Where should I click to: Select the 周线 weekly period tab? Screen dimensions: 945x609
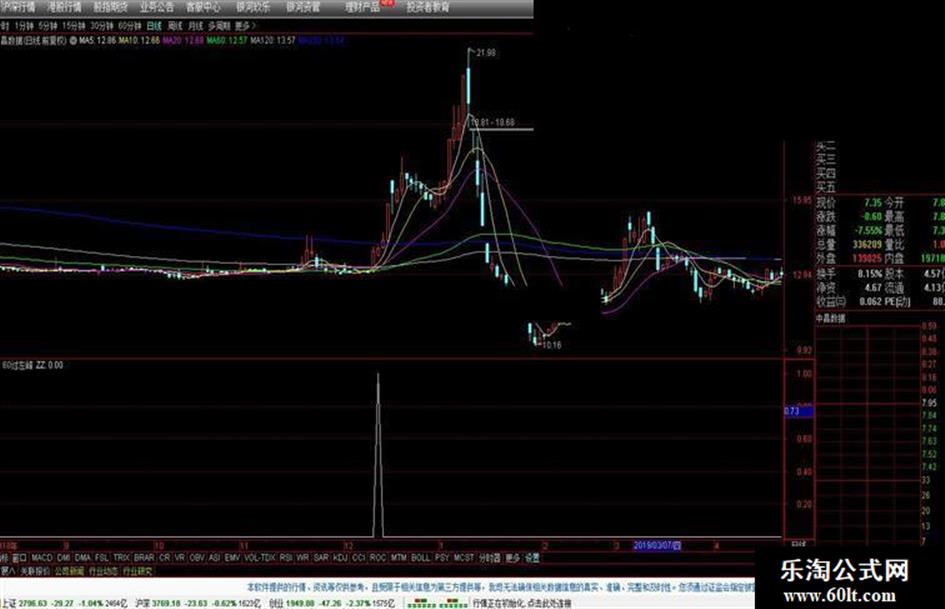pos(175,26)
